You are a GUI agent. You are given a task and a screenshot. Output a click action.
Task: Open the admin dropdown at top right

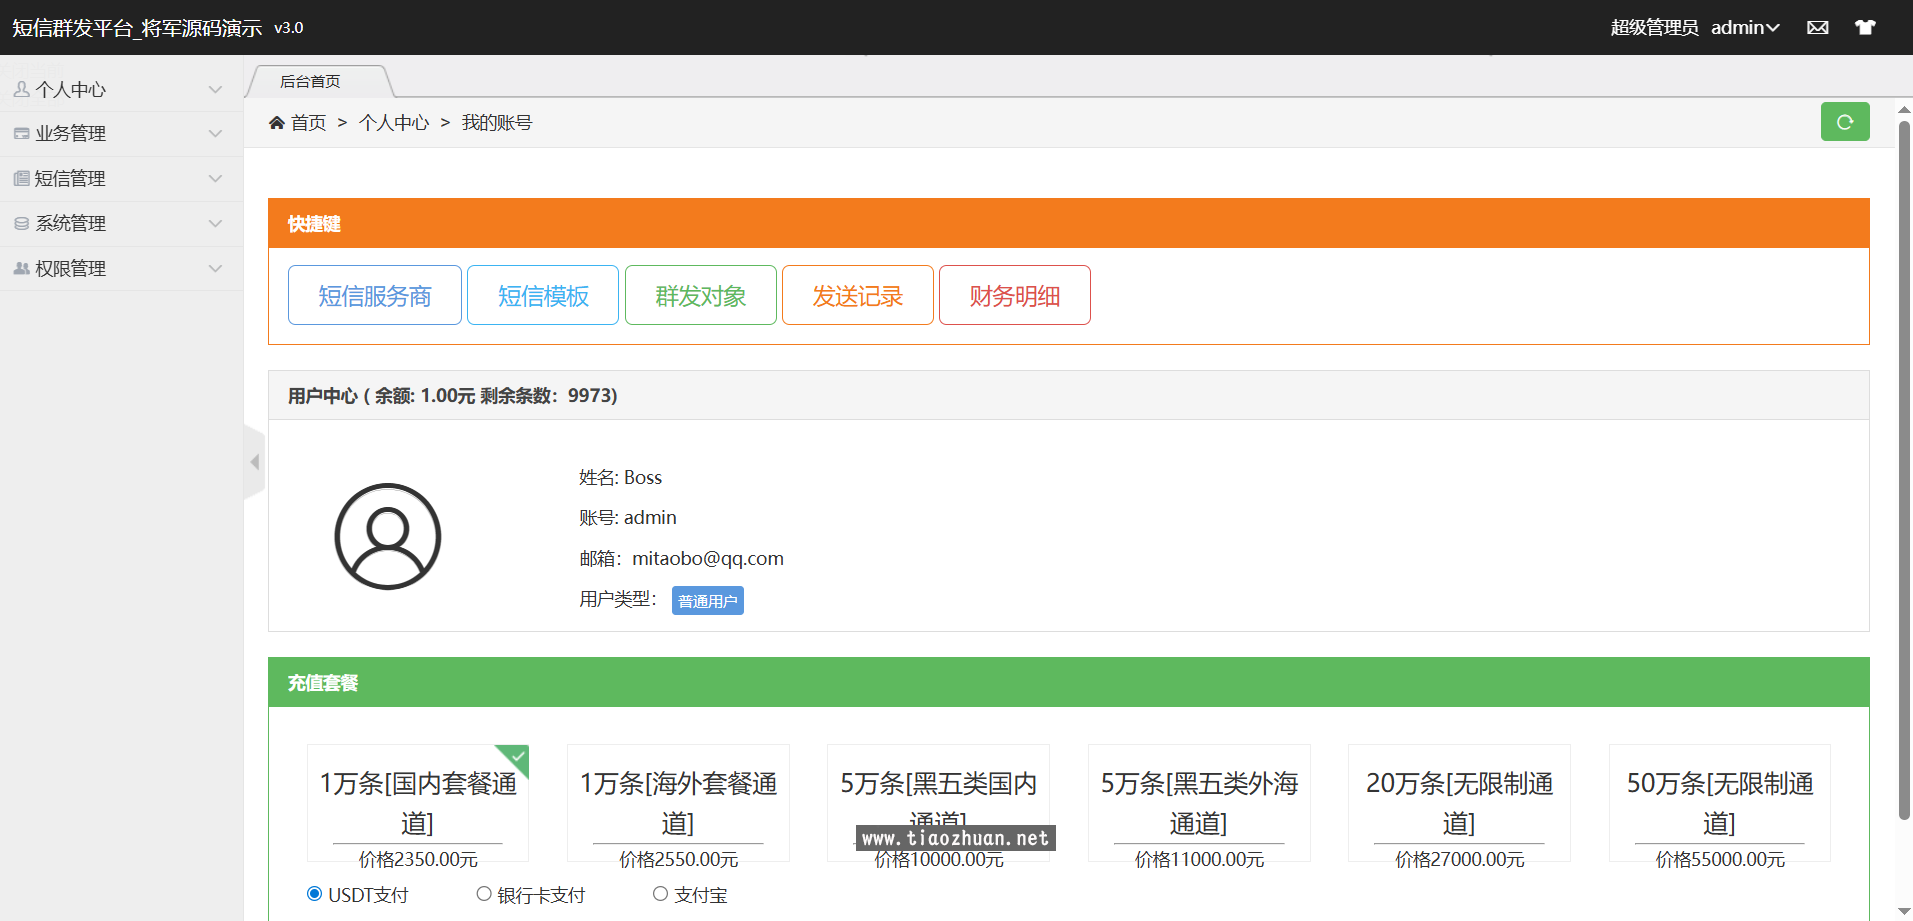coord(1746,27)
